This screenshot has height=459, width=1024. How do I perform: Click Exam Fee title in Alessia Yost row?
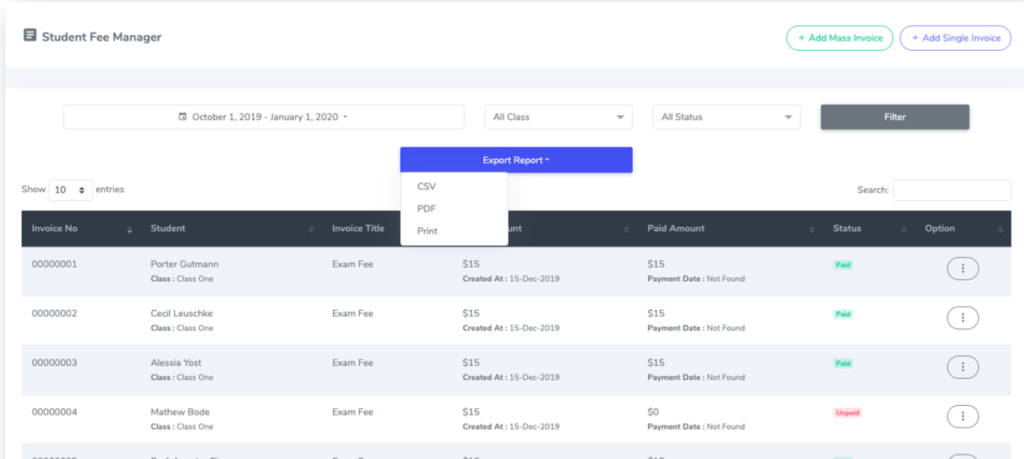[353, 362]
